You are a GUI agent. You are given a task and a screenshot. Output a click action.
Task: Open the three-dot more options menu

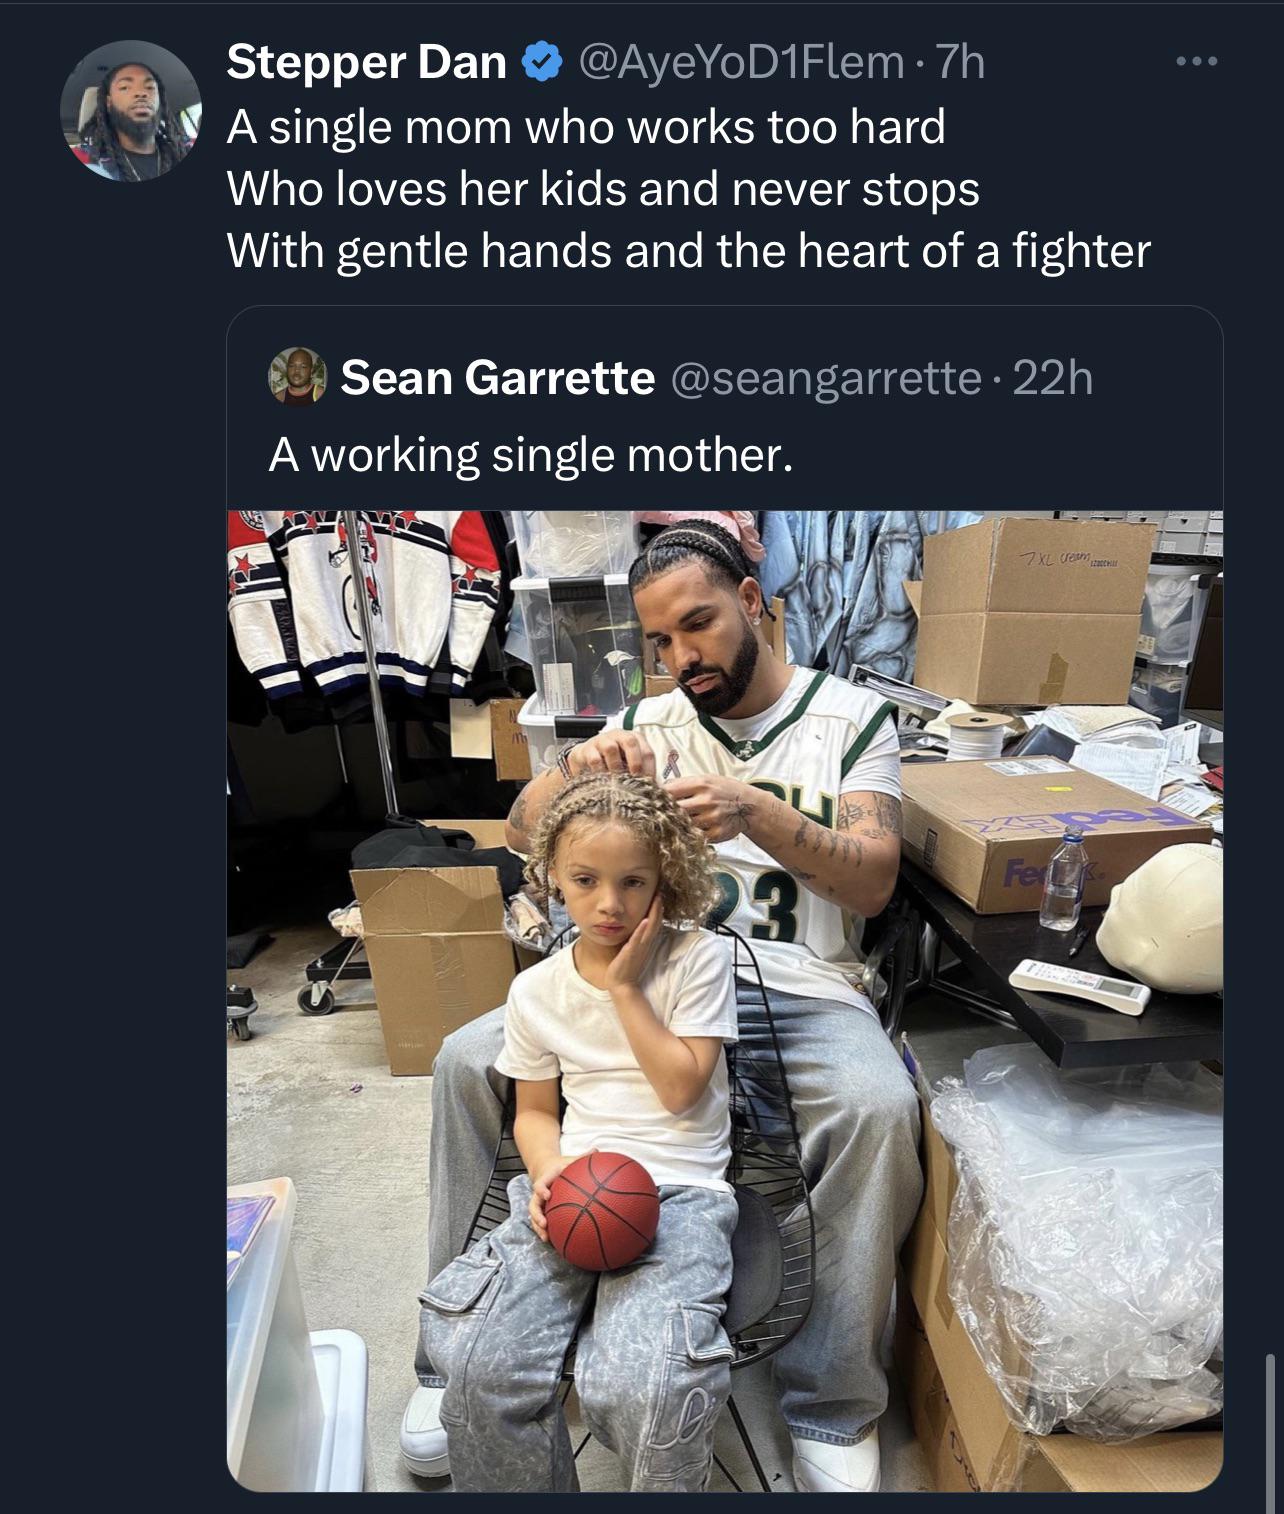(1196, 63)
